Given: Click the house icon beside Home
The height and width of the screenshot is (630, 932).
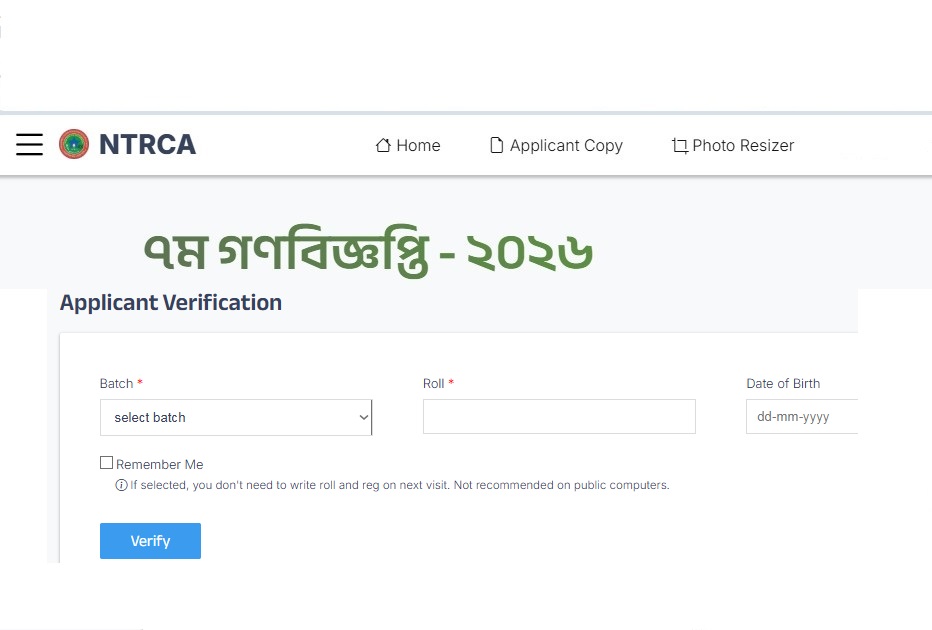Looking at the screenshot, I should (382, 146).
